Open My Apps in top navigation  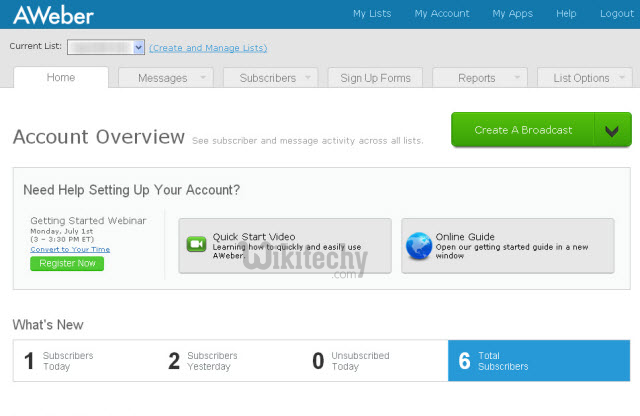pos(513,14)
